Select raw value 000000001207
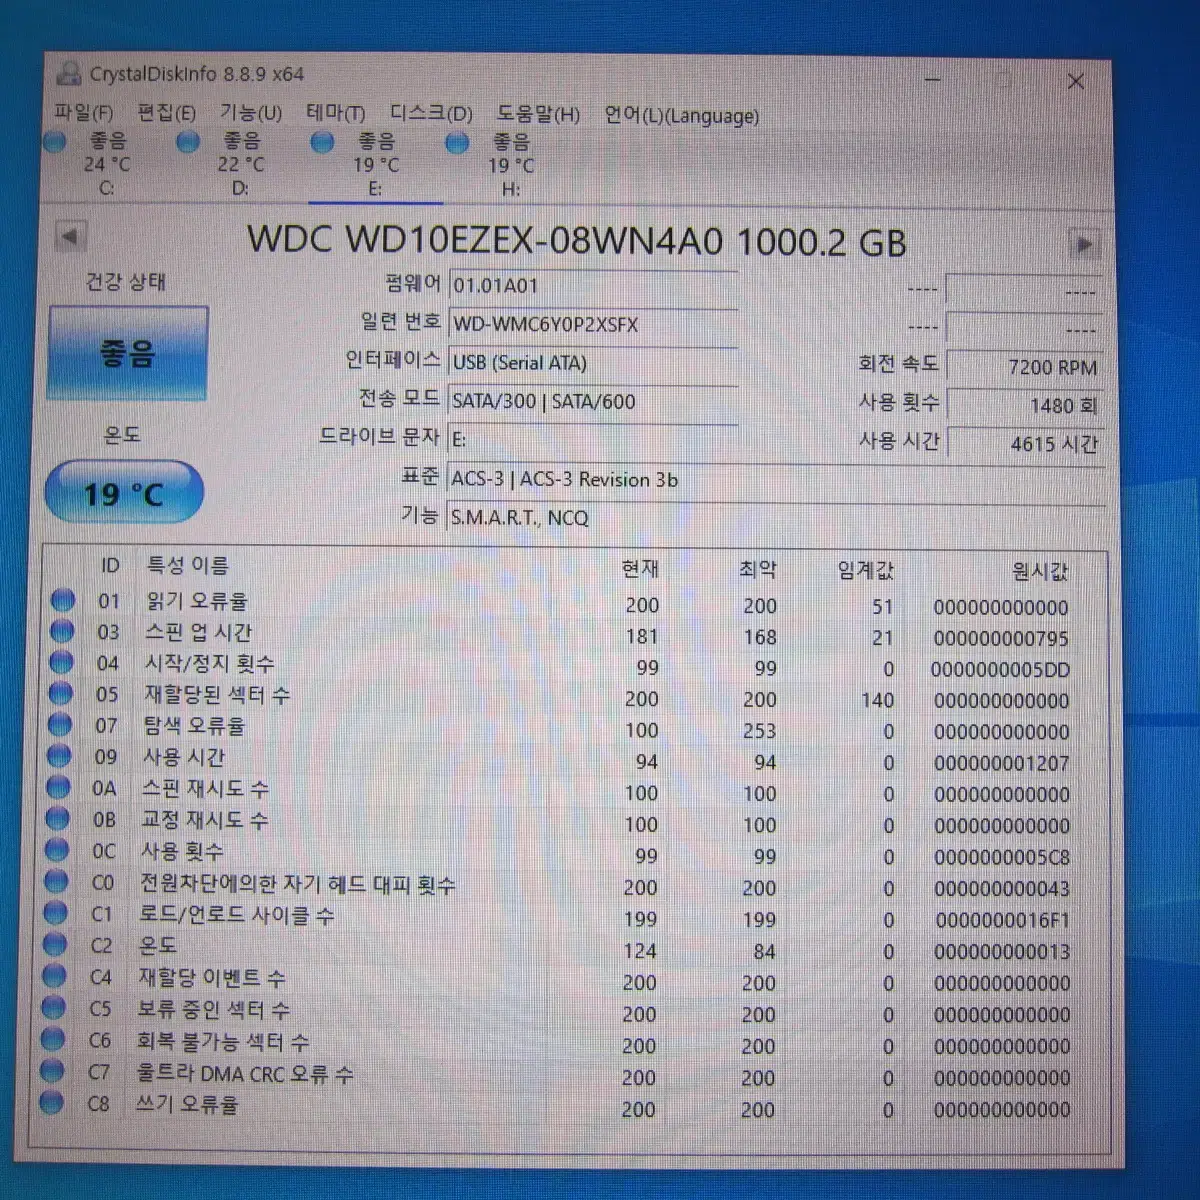 [1001, 763]
